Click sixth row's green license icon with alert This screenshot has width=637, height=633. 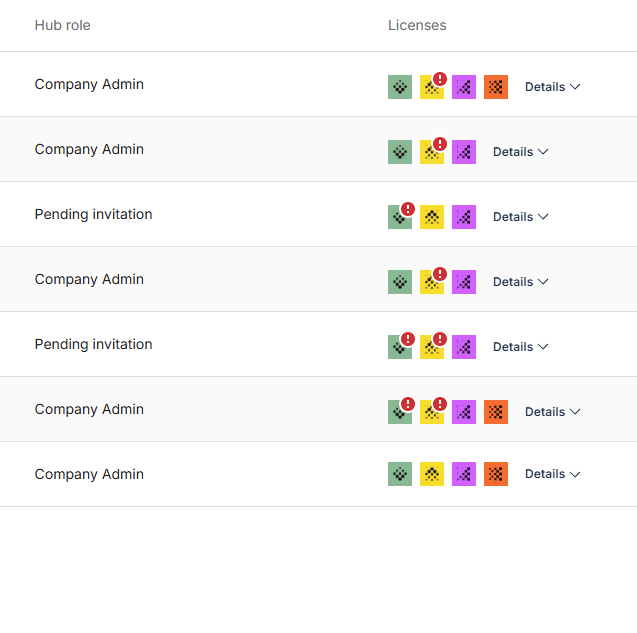point(400,412)
